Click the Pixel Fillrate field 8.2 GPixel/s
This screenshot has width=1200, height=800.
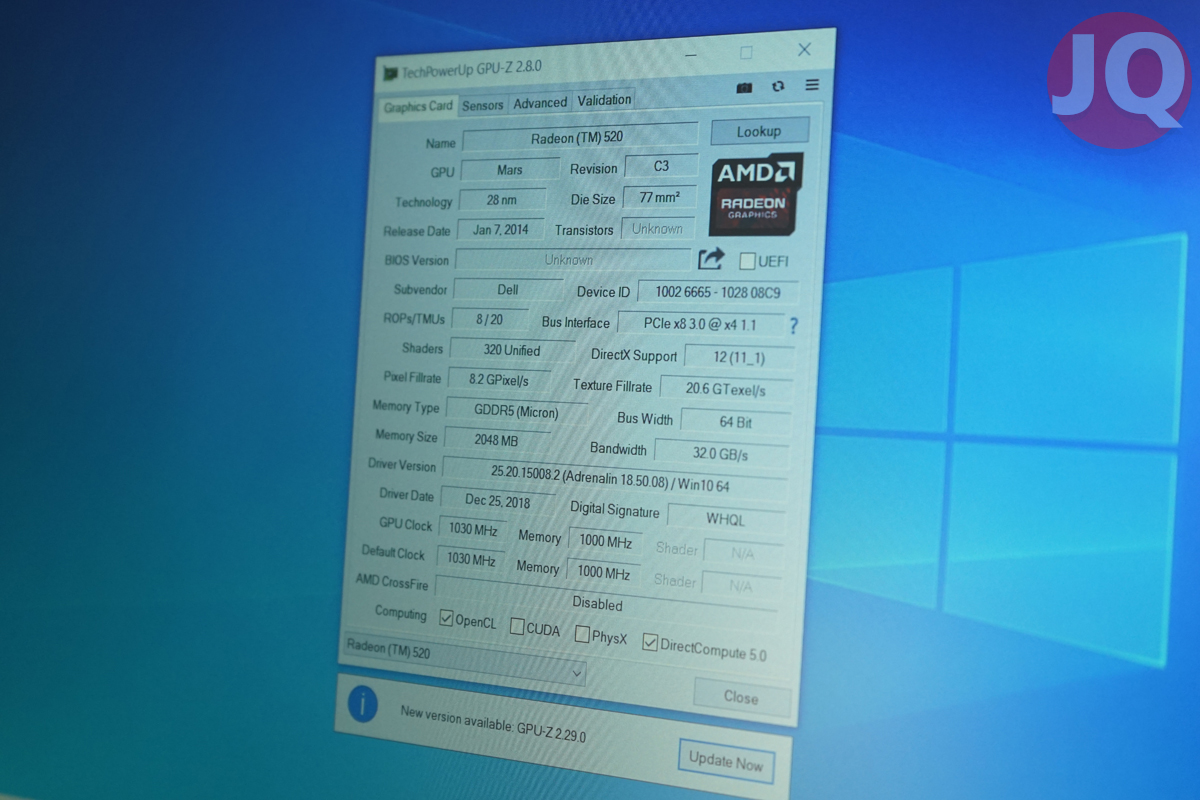click(499, 380)
